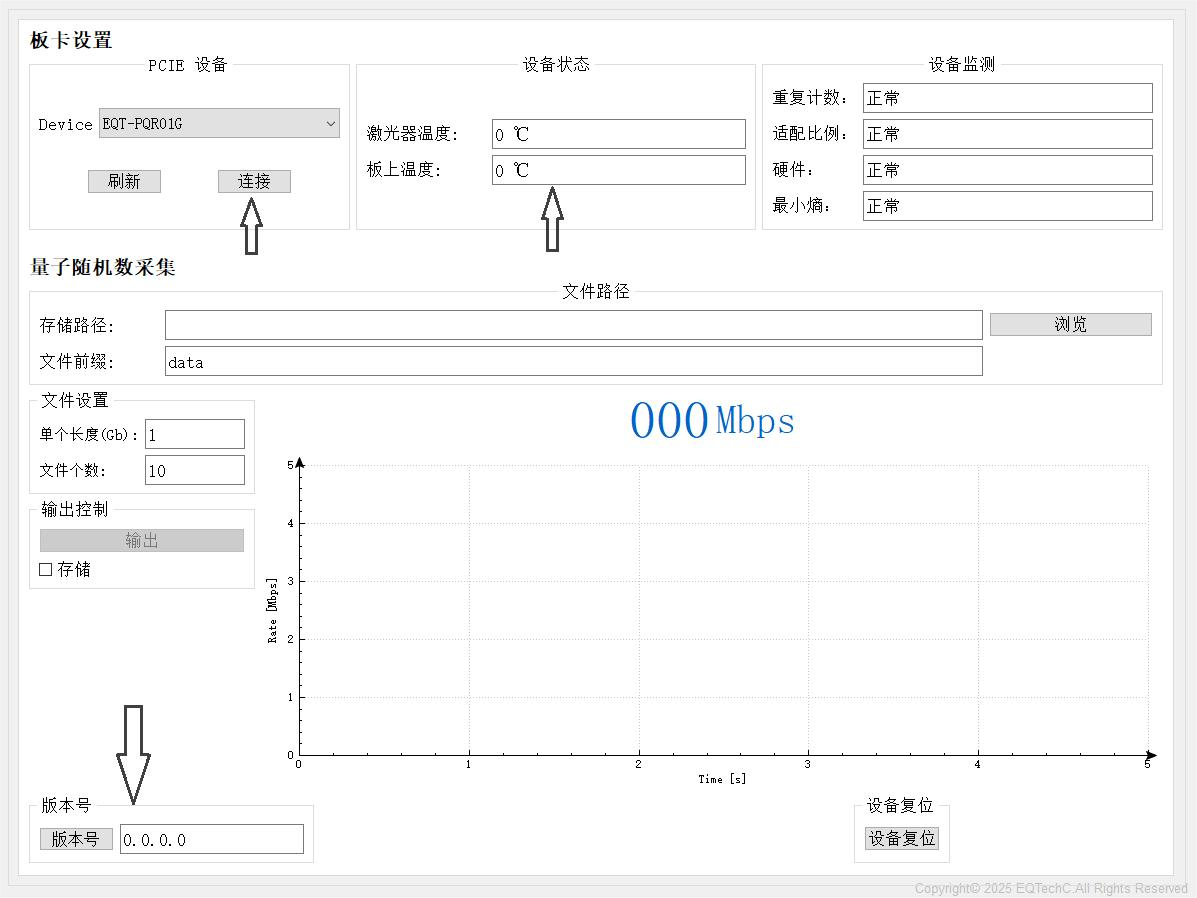Image resolution: width=1197 pixels, height=898 pixels.
Task: Focus the 单个长度(Gb) input field
Action: tap(195, 434)
